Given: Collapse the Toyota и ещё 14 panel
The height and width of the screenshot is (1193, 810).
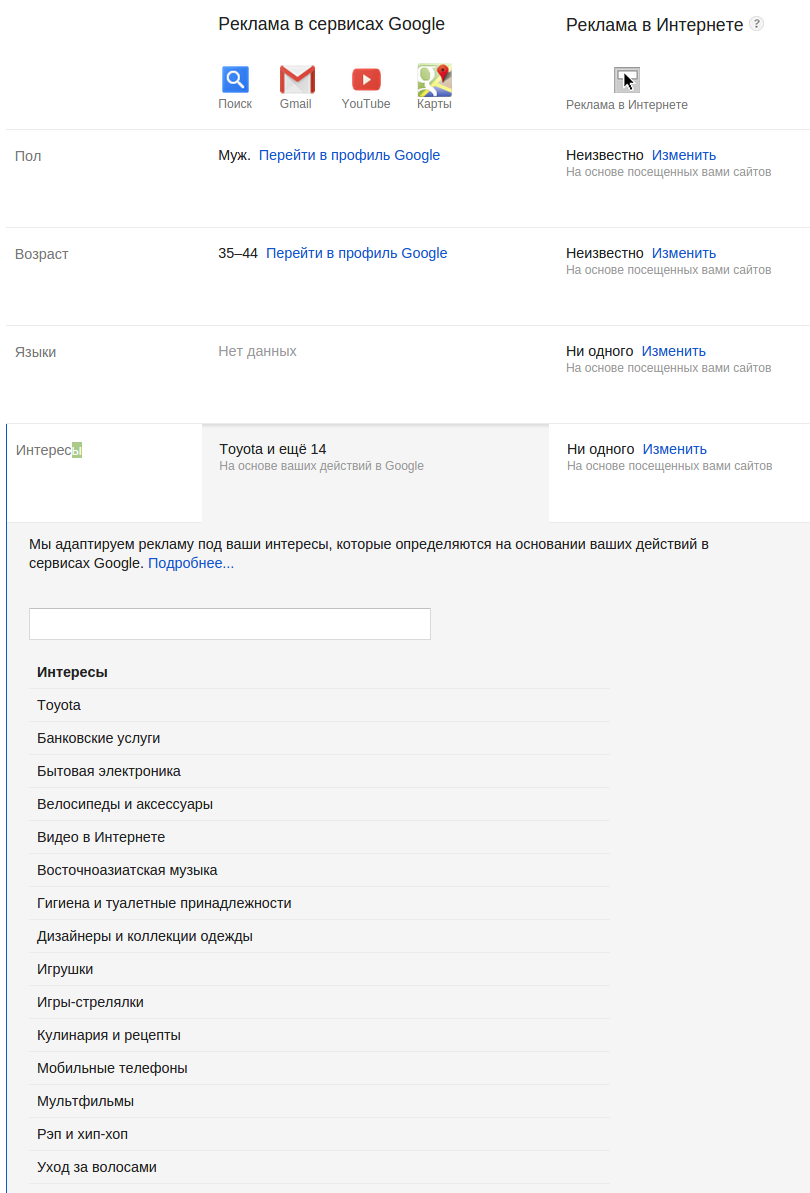Looking at the screenshot, I should pyautogui.click(x=375, y=472).
